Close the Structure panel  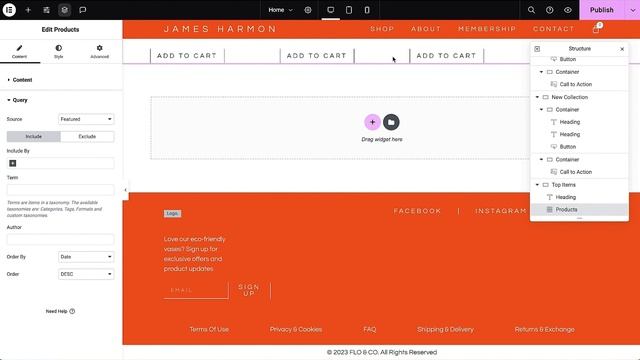pos(622,49)
